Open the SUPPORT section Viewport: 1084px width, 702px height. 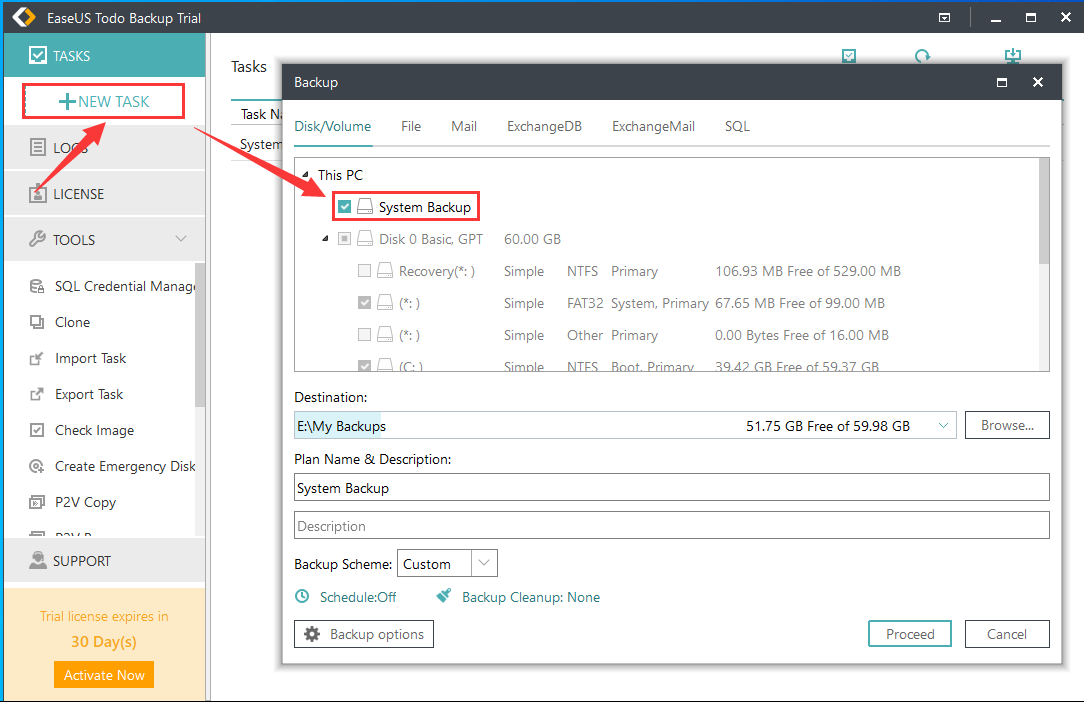[104, 560]
